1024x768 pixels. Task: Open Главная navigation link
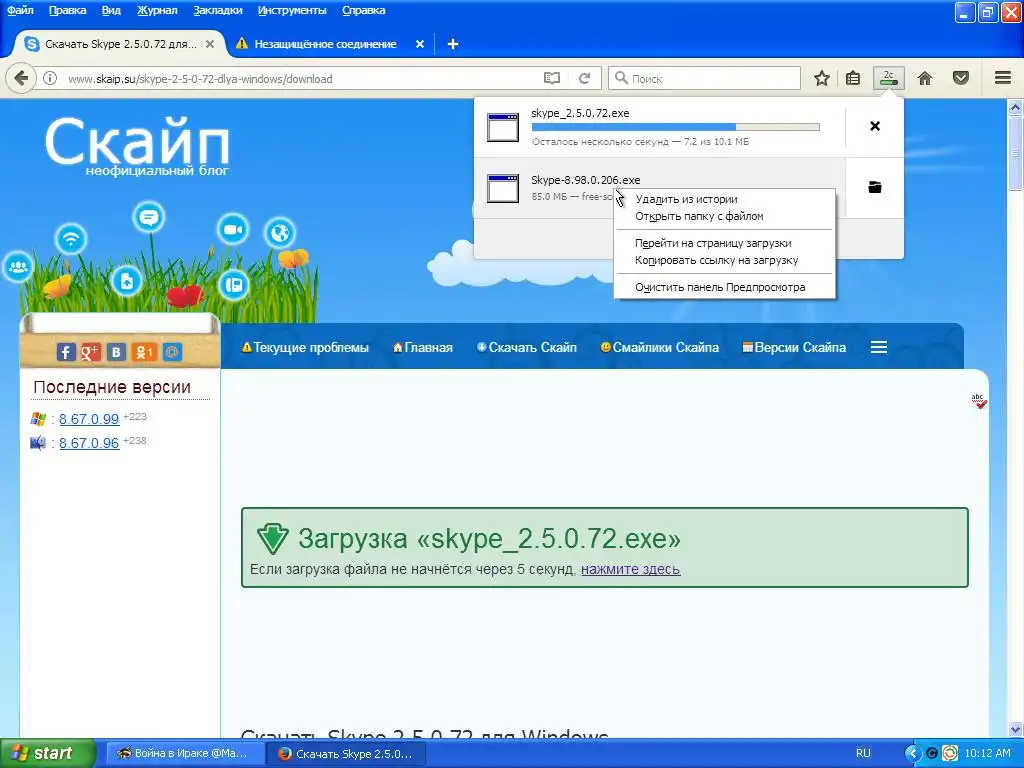coord(423,347)
